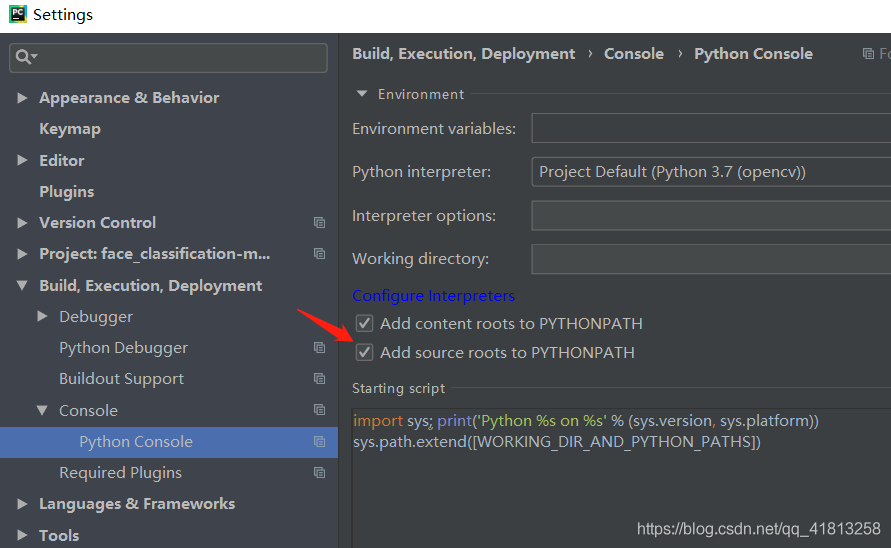
Task: Collapse the Environment section triangle
Action: (x=362, y=94)
